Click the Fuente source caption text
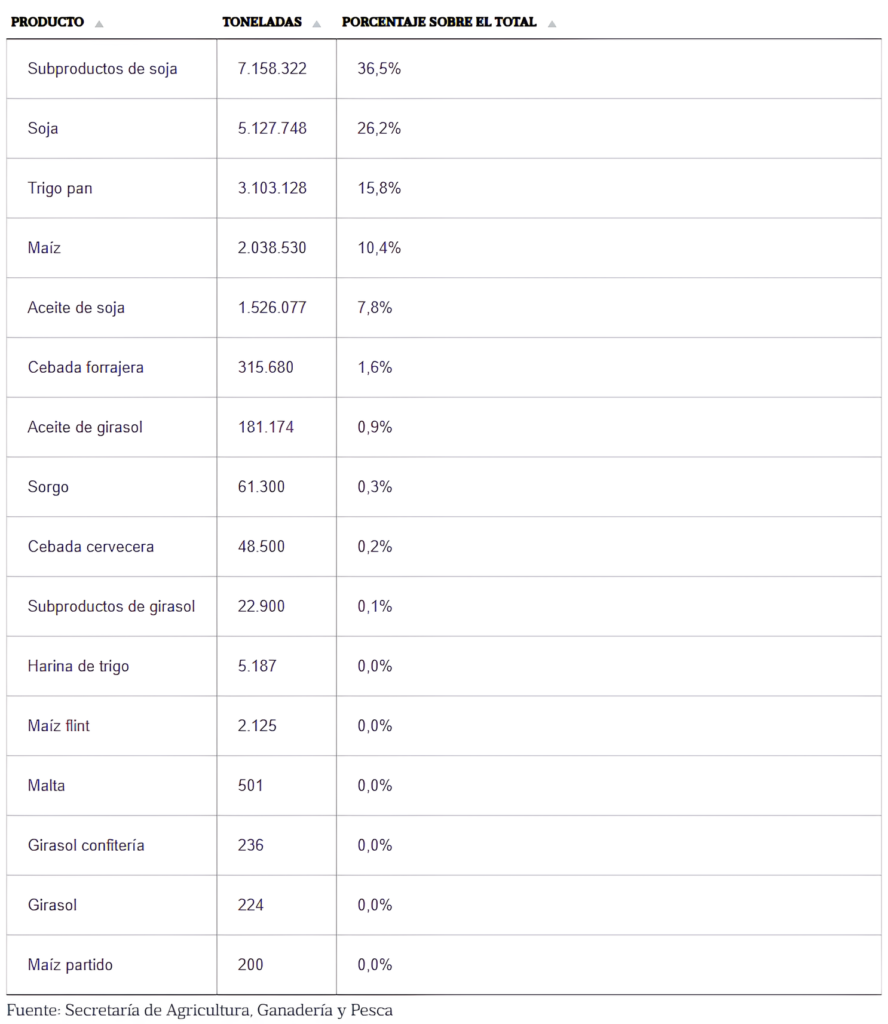Screen dimensions: 888x1024 pyautogui.click(x=200, y=1010)
